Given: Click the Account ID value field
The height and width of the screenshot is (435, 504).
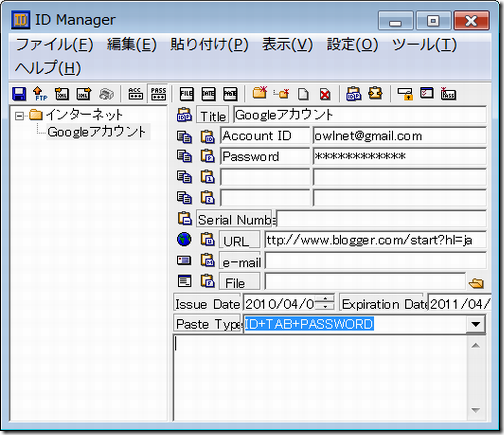Looking at the screenshot, I should [399, 136].
